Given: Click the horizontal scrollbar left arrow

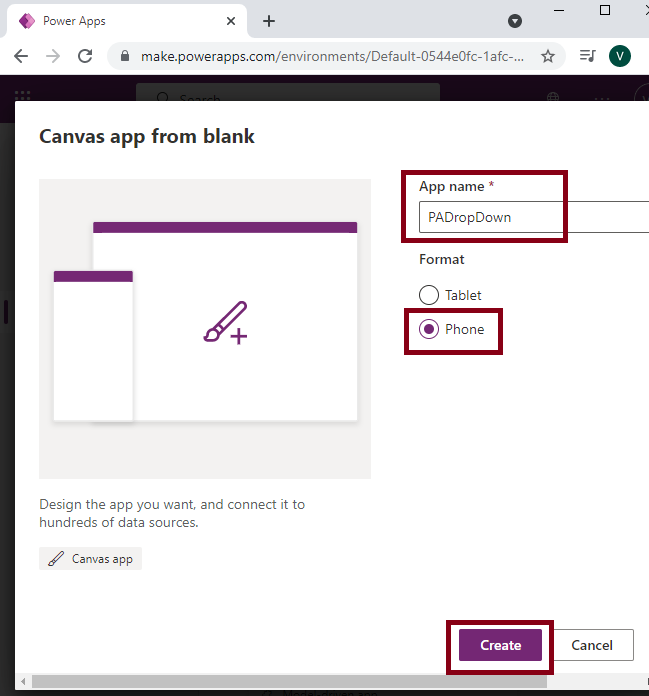Looking at the screenshot, I should click(x=23, y=681).
